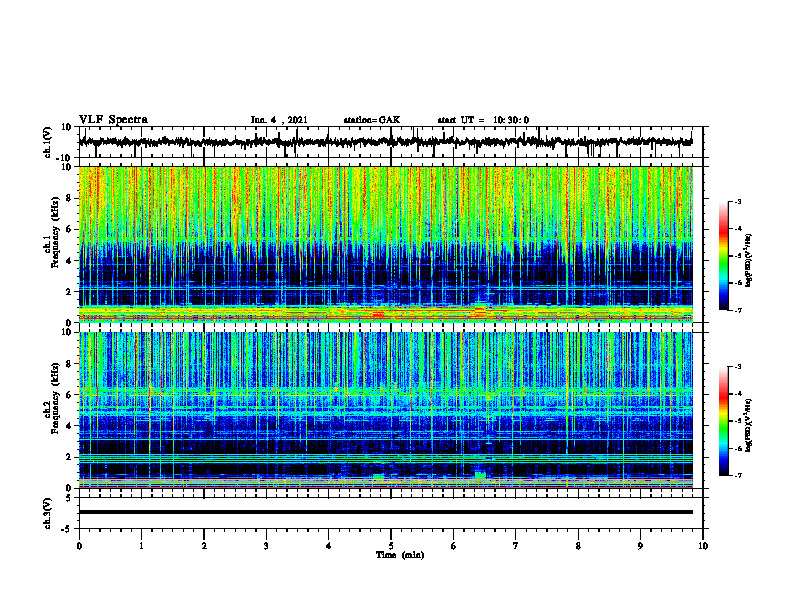The image size is (792, 612).
Task: Click the "-3" label on ch.1 color scale
Action: [737, 202]
